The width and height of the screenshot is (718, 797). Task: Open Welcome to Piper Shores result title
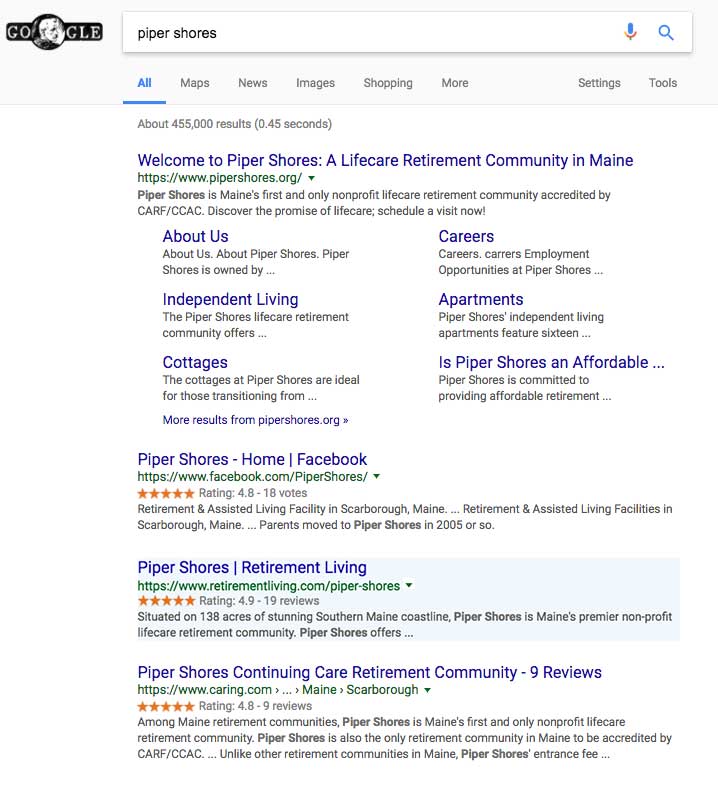385,160
